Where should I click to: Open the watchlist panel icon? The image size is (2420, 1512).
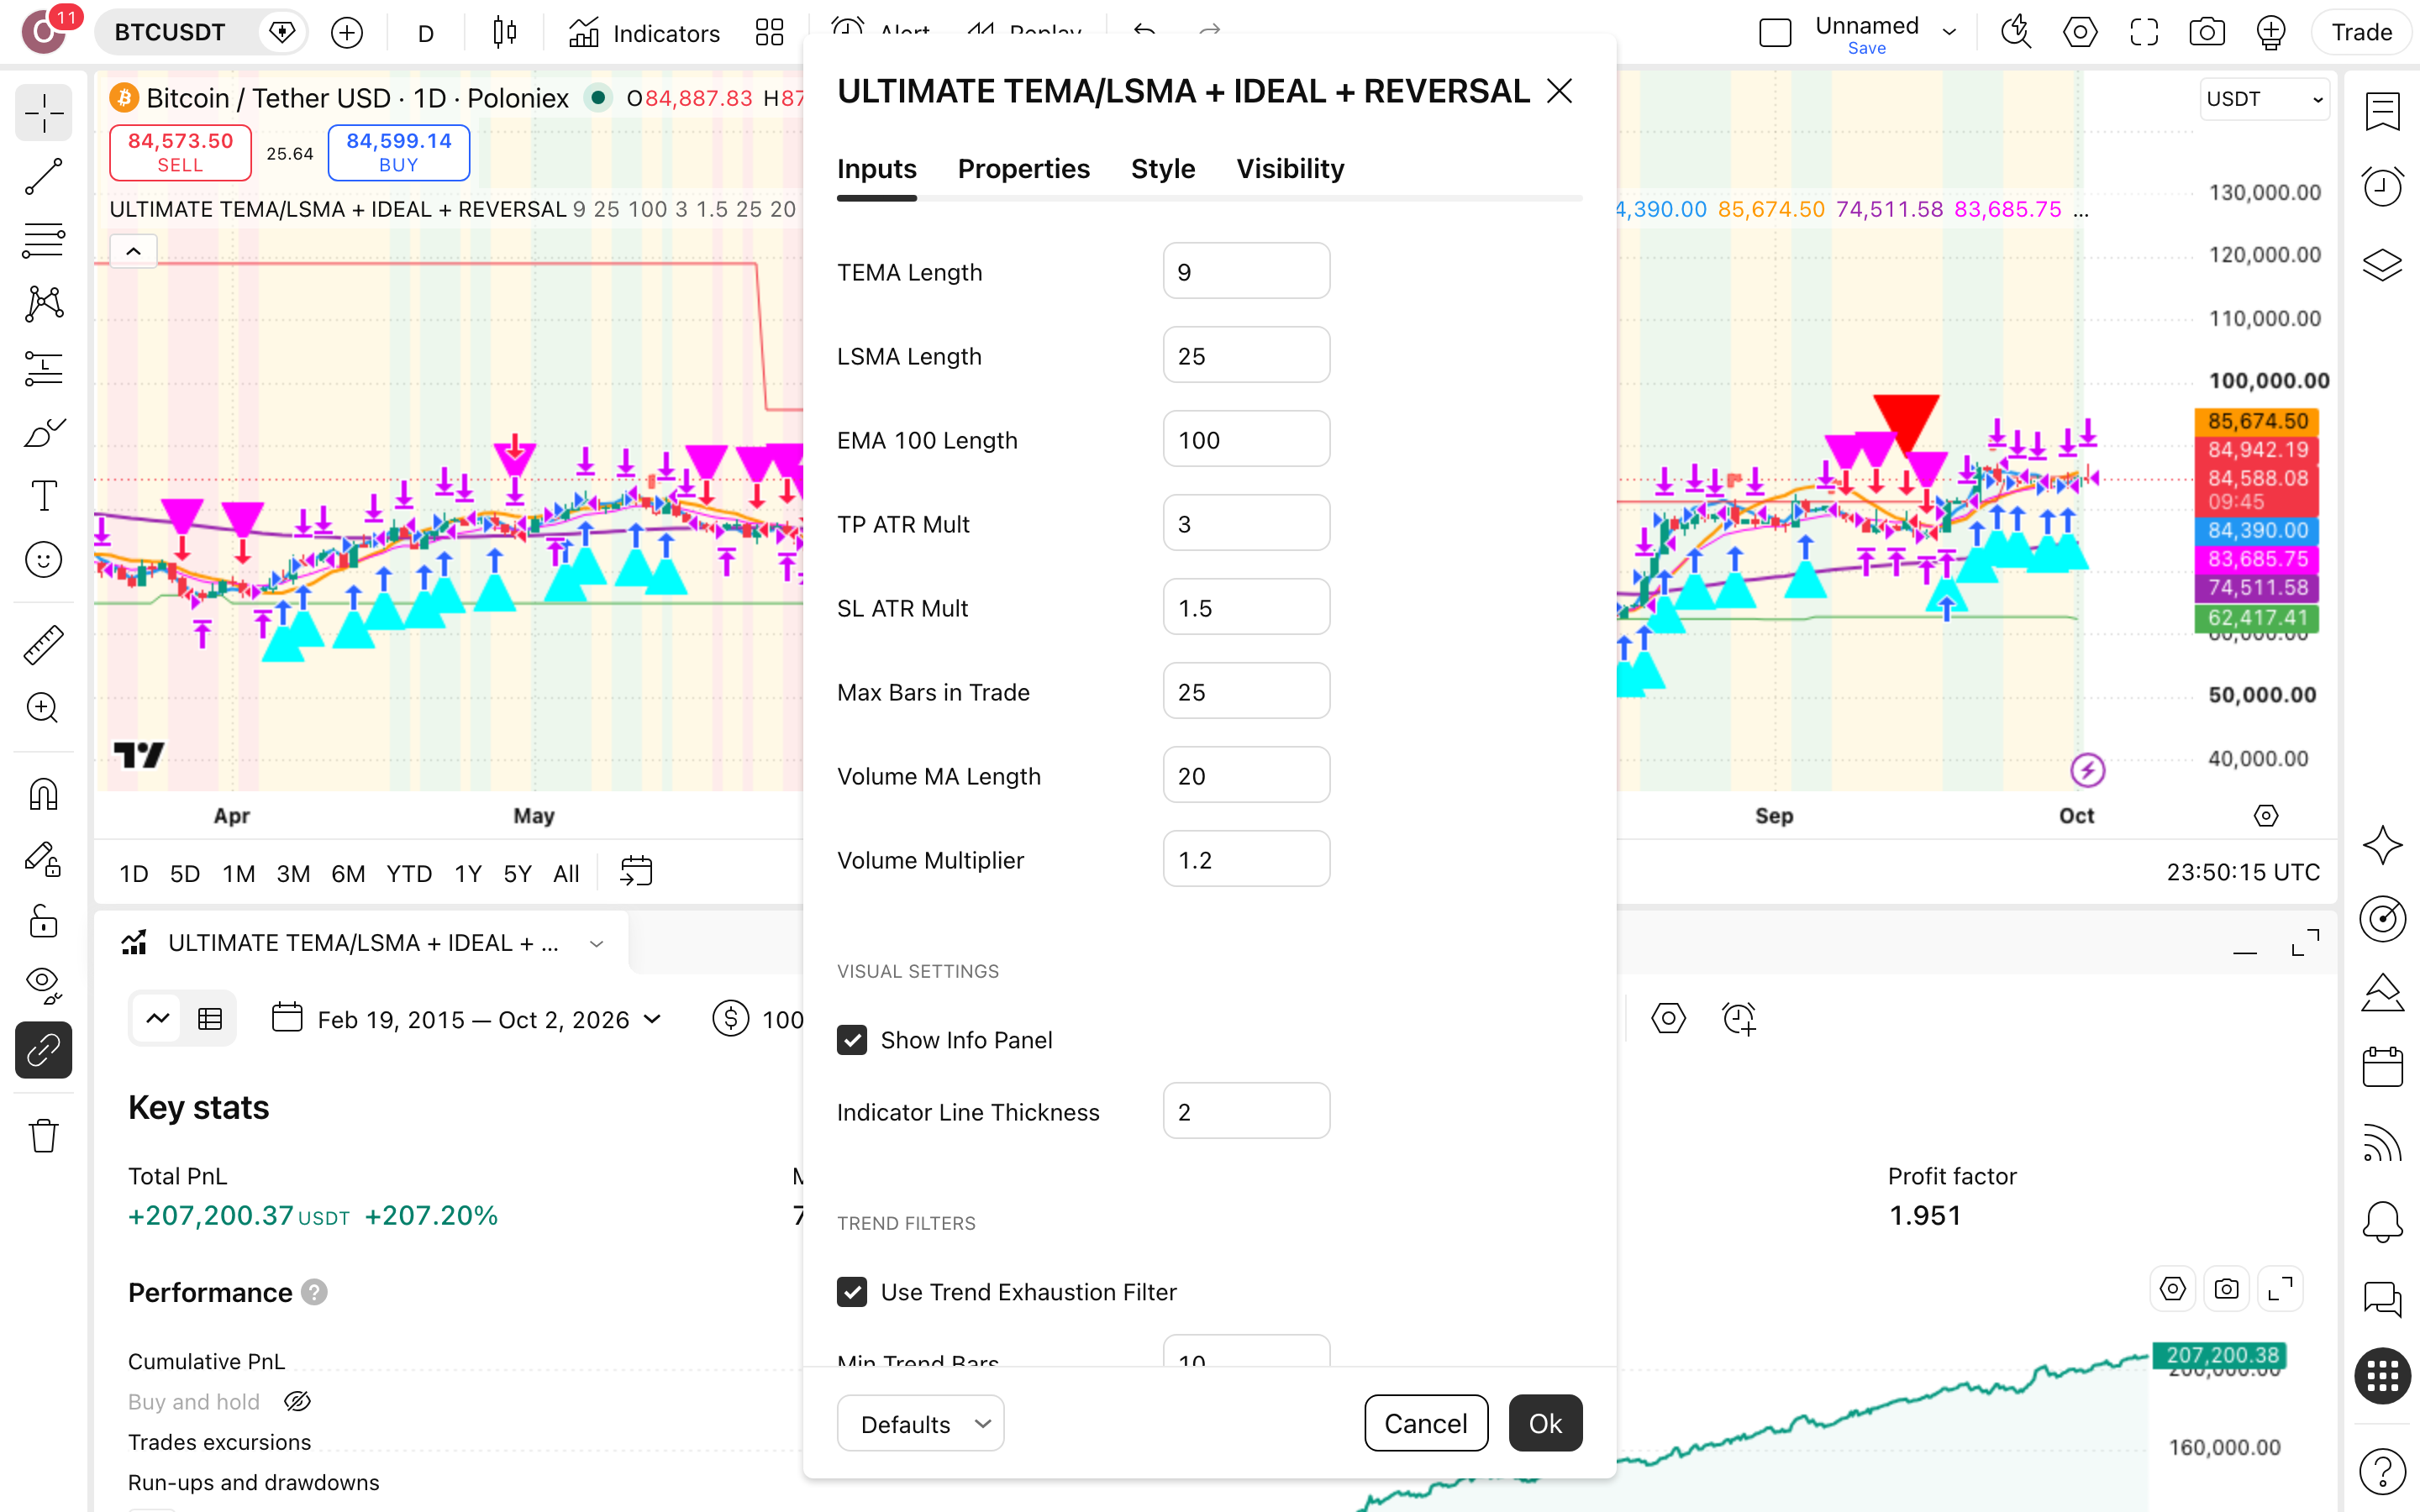pyautogui.click(x=2382, y=111)
